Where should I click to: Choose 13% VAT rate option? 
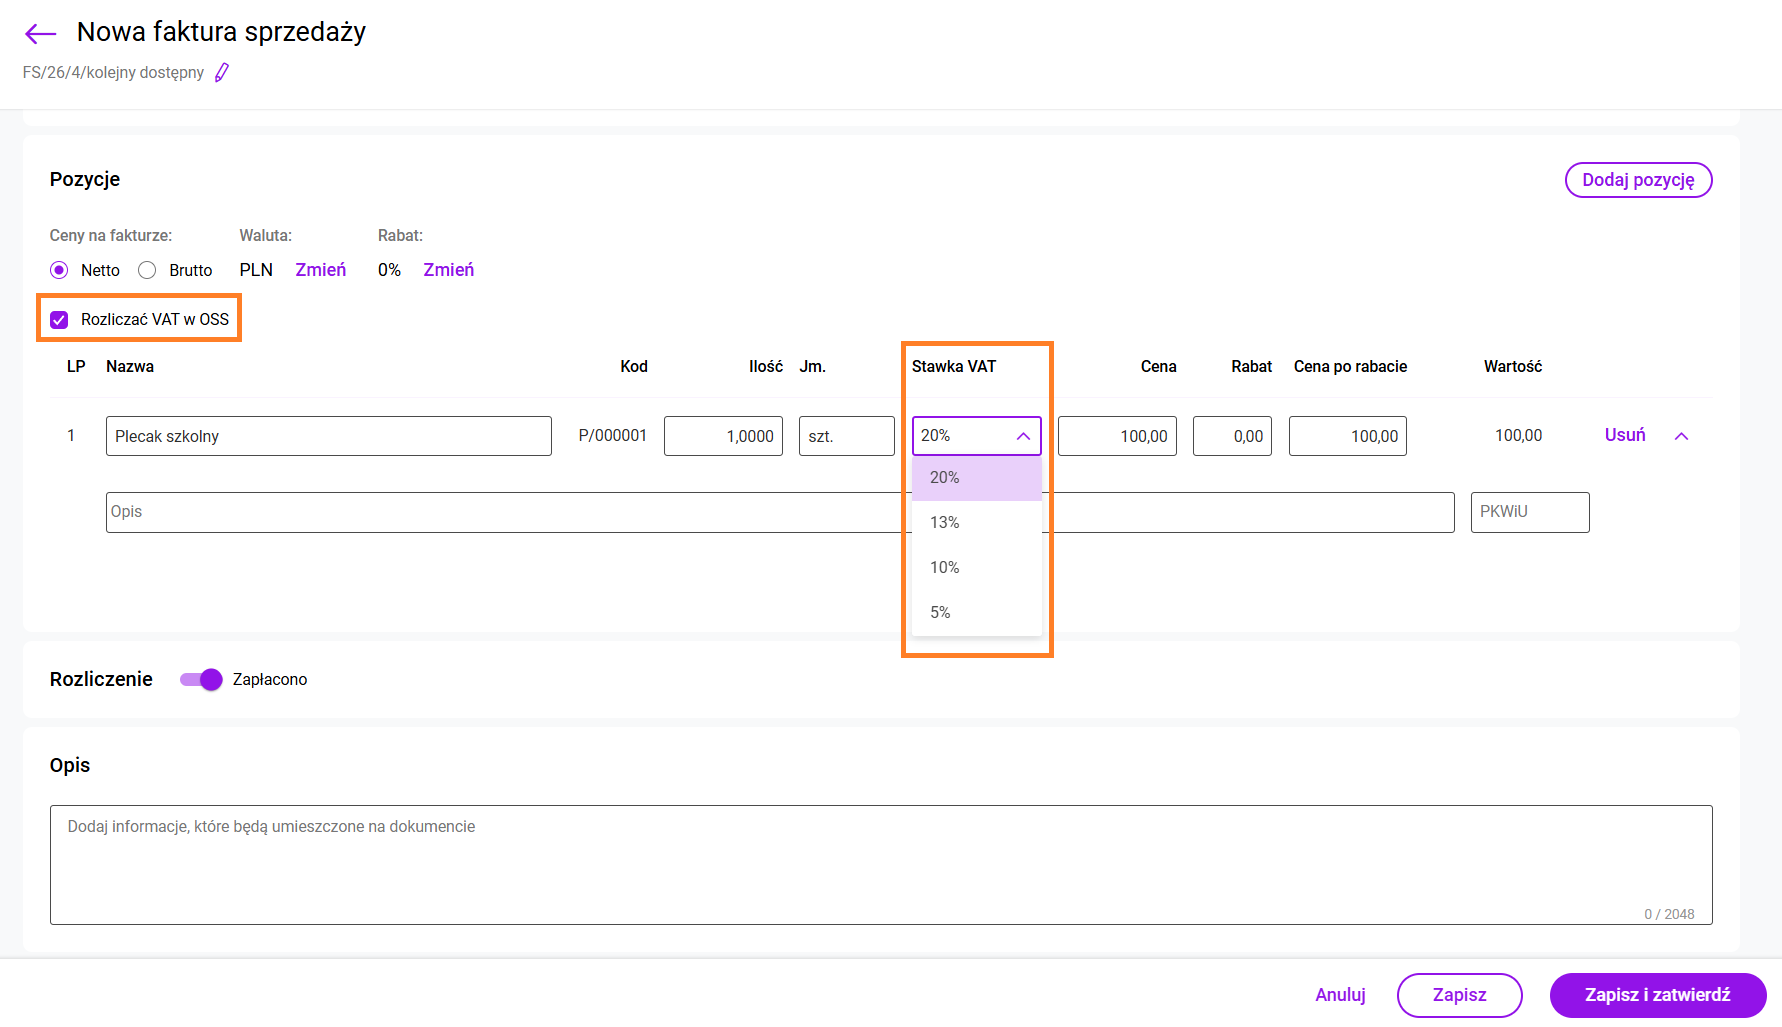(x=945, y=522)
